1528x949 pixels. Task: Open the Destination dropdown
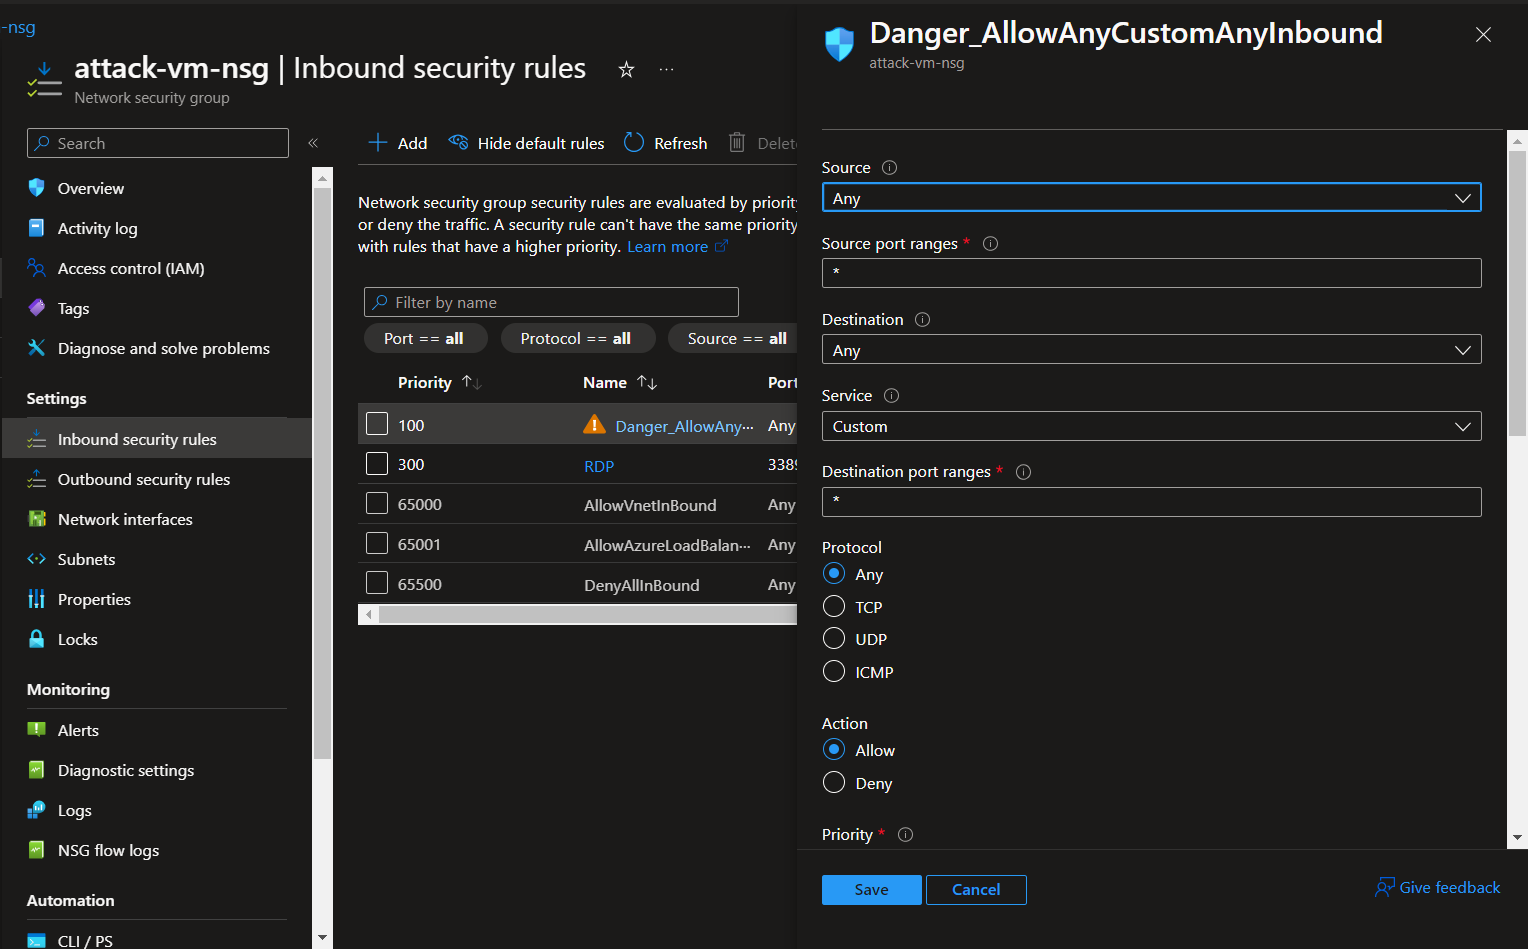click(1151, 350)
